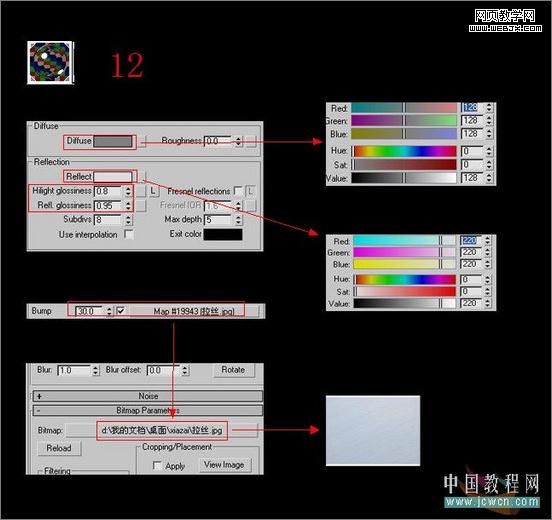The width and height of the screenshot is (552, 520).
Task: Toggle the Hilight glossiness L lock button
Action: (x=153, y=191)
